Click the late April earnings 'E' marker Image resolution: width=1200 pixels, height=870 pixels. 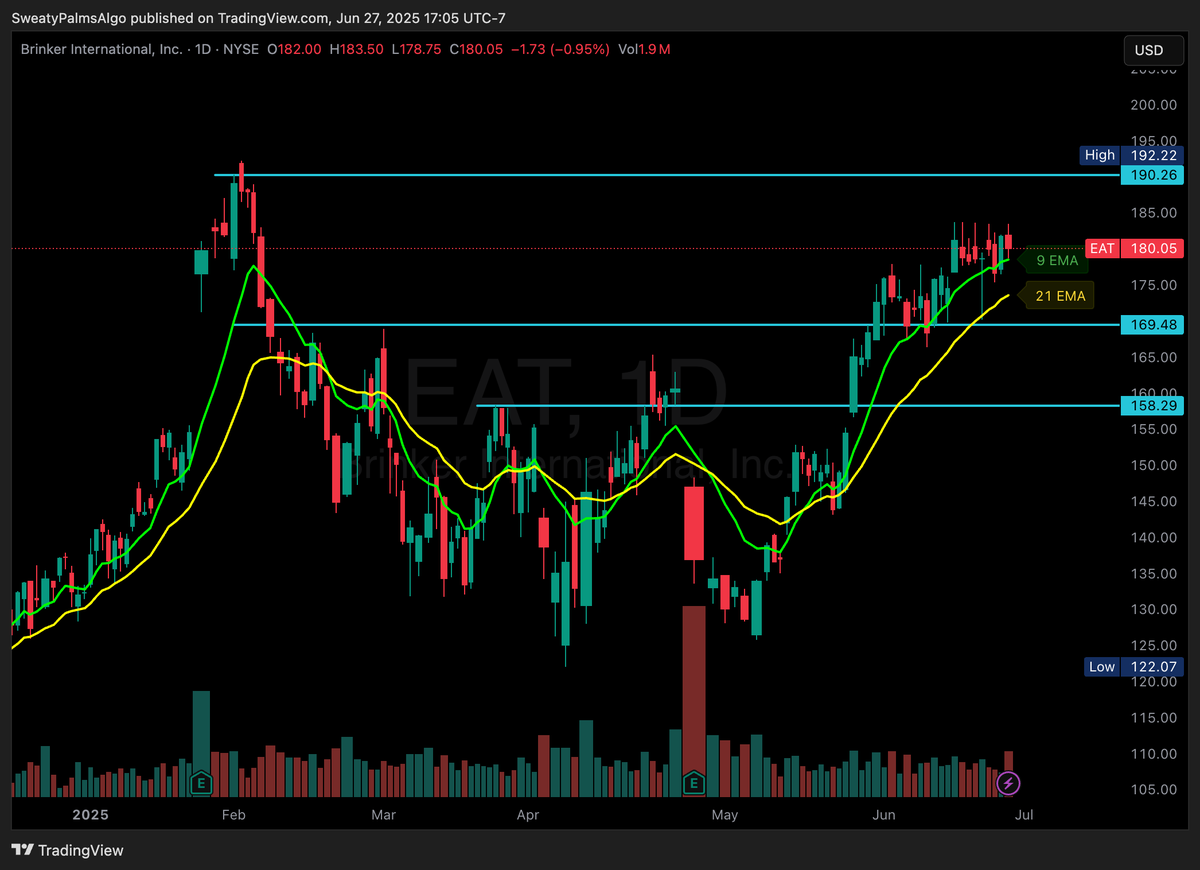tap(694, 783)
